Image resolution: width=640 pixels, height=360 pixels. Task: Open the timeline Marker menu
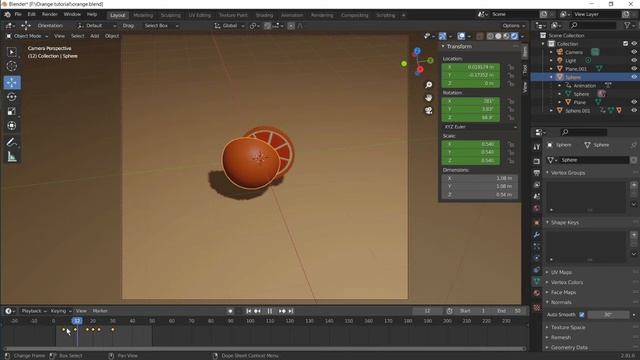(100, 311)
